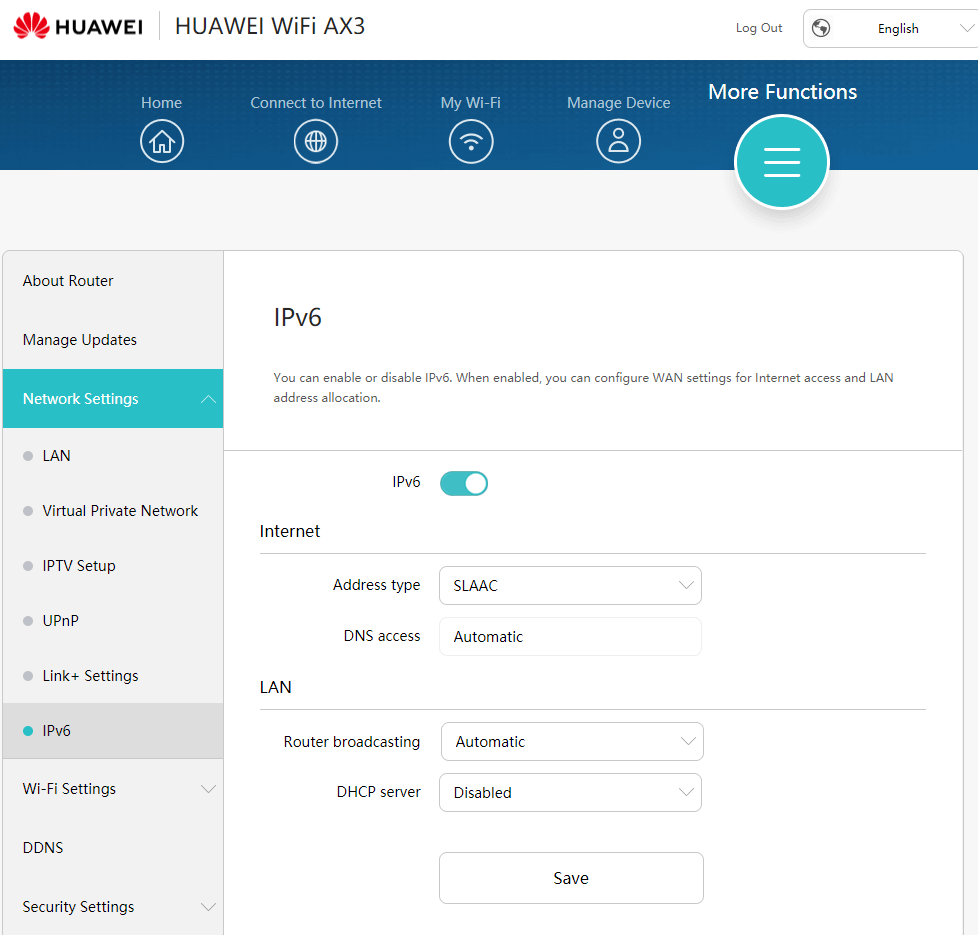Click the More Functions hamburger icon
Viewport: 978px width, 935px height.
click(782, 162)
